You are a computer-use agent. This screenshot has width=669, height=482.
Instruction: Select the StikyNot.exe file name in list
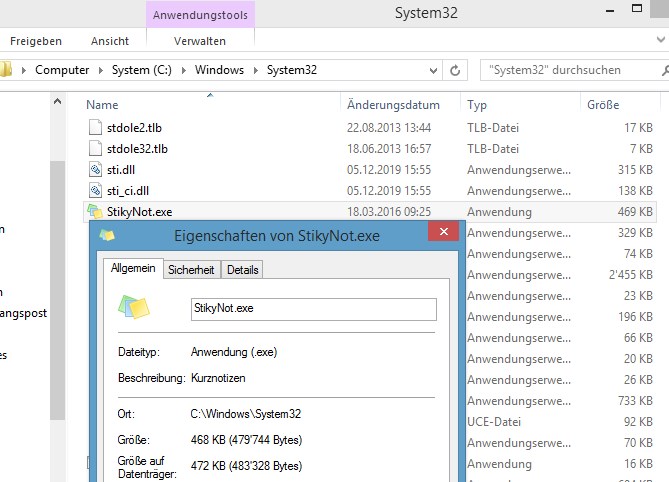(140, 212)
